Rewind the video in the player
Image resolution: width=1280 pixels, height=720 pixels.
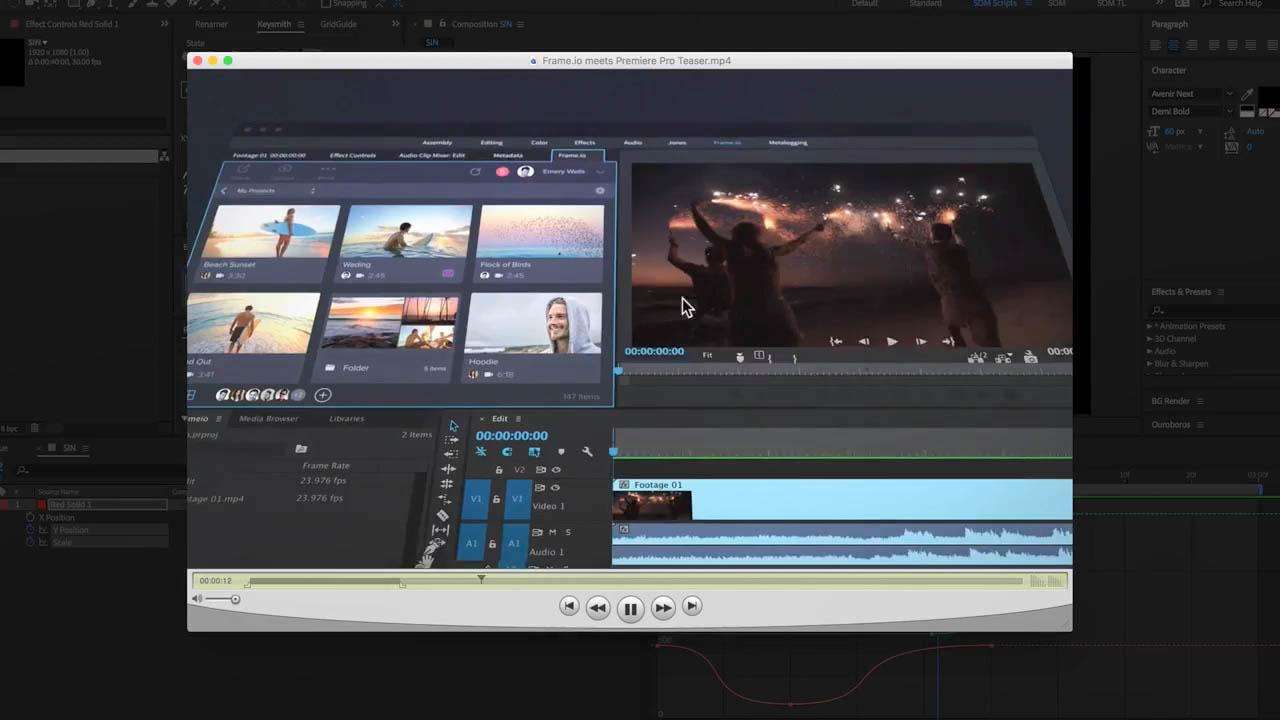click(x=598, y=607)
